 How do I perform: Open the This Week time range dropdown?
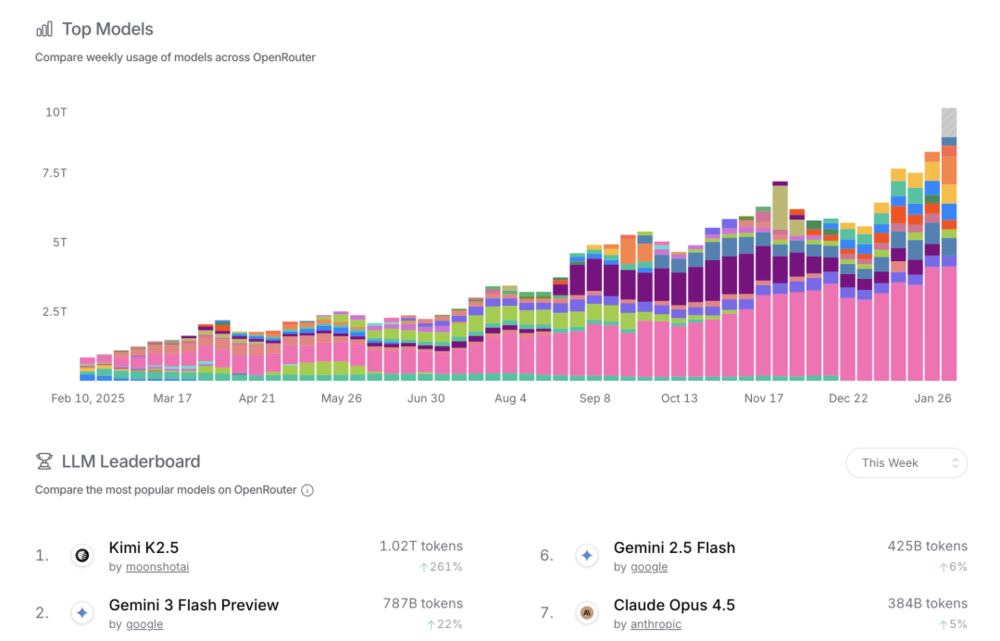click(x=906, y=463)
